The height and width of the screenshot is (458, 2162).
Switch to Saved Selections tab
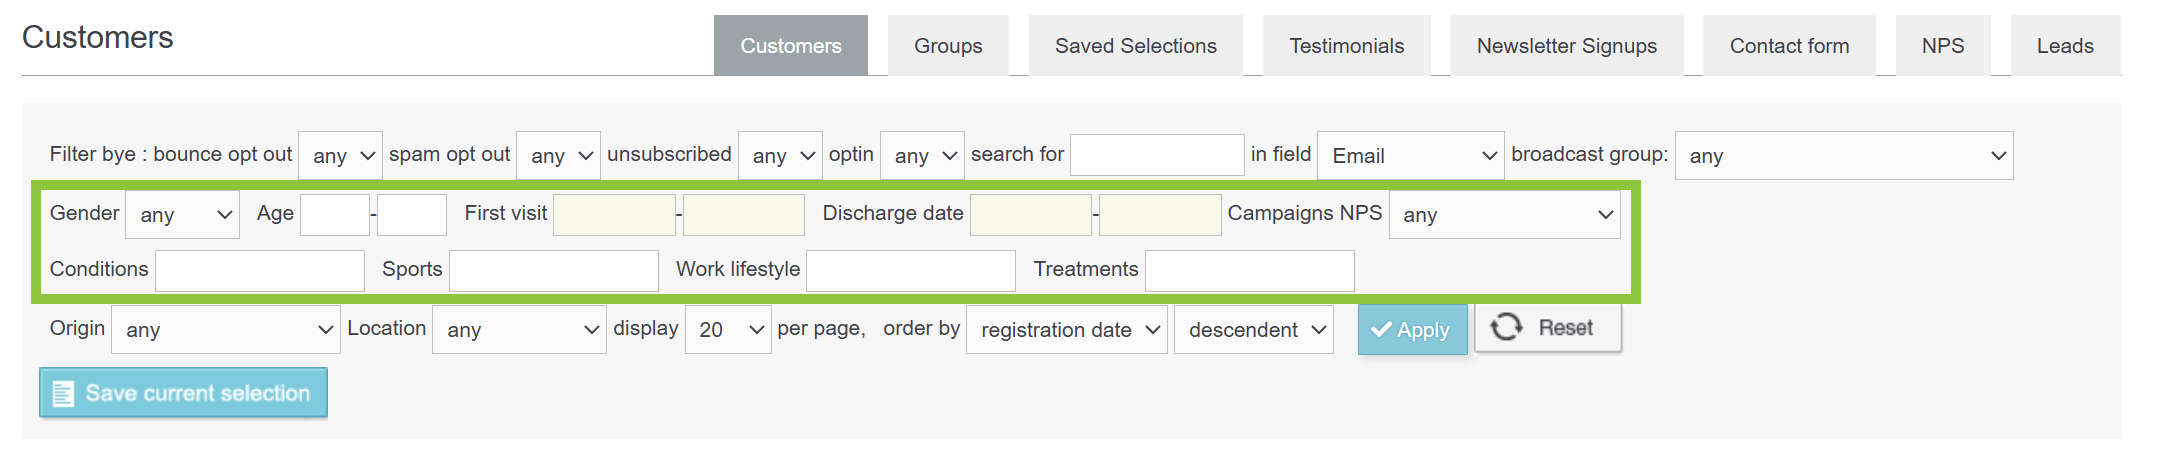tap(1135, 46)
